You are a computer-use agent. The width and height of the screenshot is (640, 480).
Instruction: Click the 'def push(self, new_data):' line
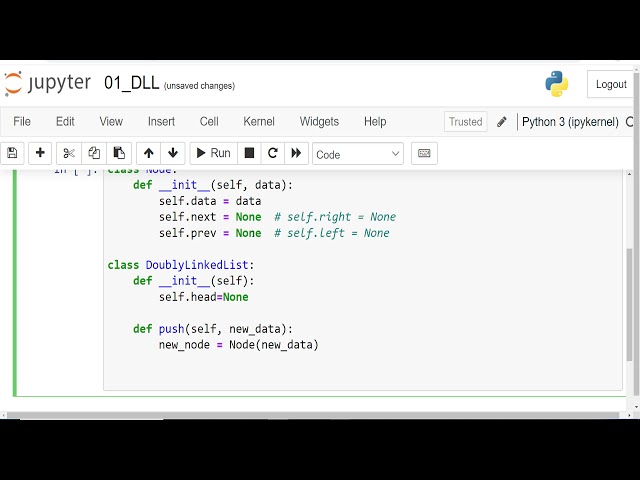[x=213, y=329]
